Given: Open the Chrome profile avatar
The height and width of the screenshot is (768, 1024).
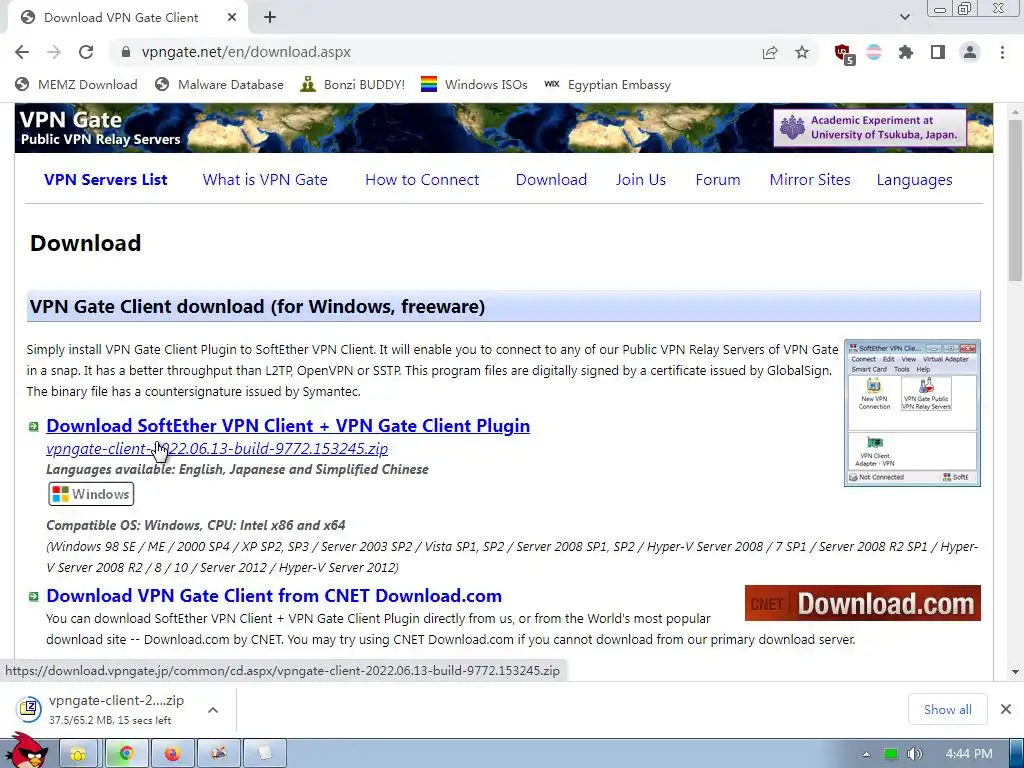Looking at the screenshot, I should tap(970, 52).
